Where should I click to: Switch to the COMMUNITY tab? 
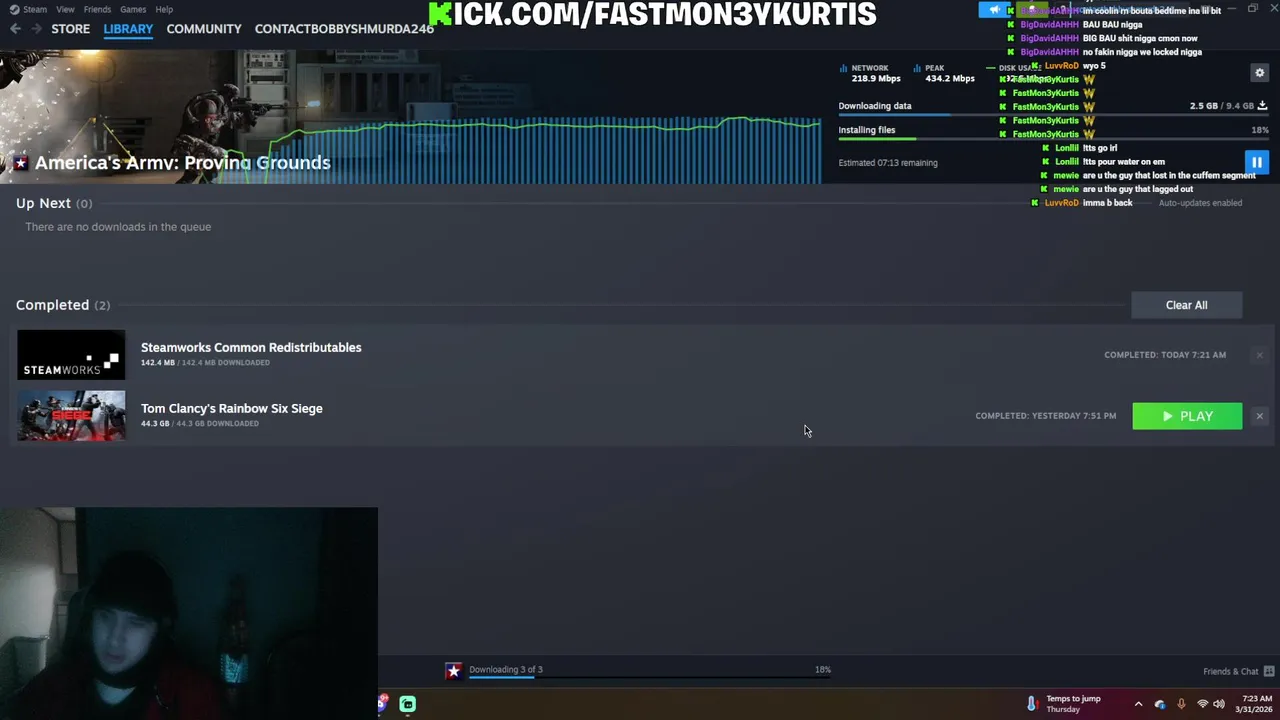tap(204, 29)
